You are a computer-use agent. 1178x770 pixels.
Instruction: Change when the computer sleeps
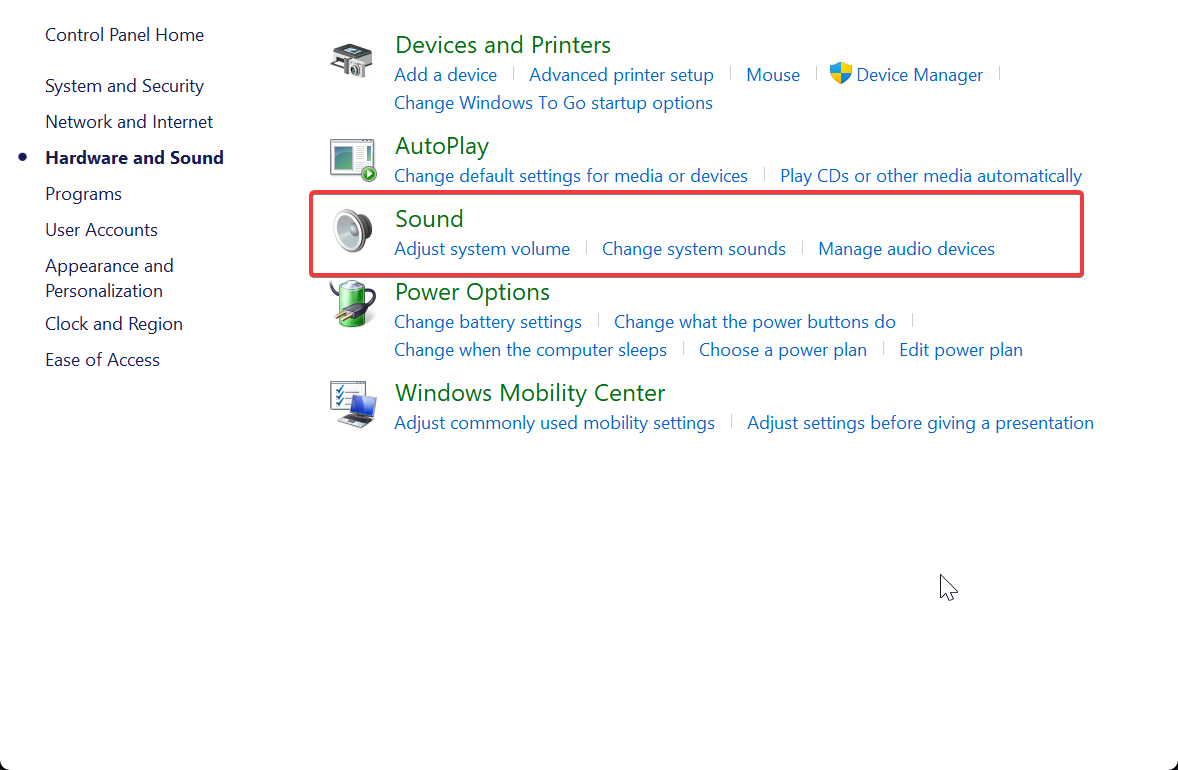(x=530, y=350)
